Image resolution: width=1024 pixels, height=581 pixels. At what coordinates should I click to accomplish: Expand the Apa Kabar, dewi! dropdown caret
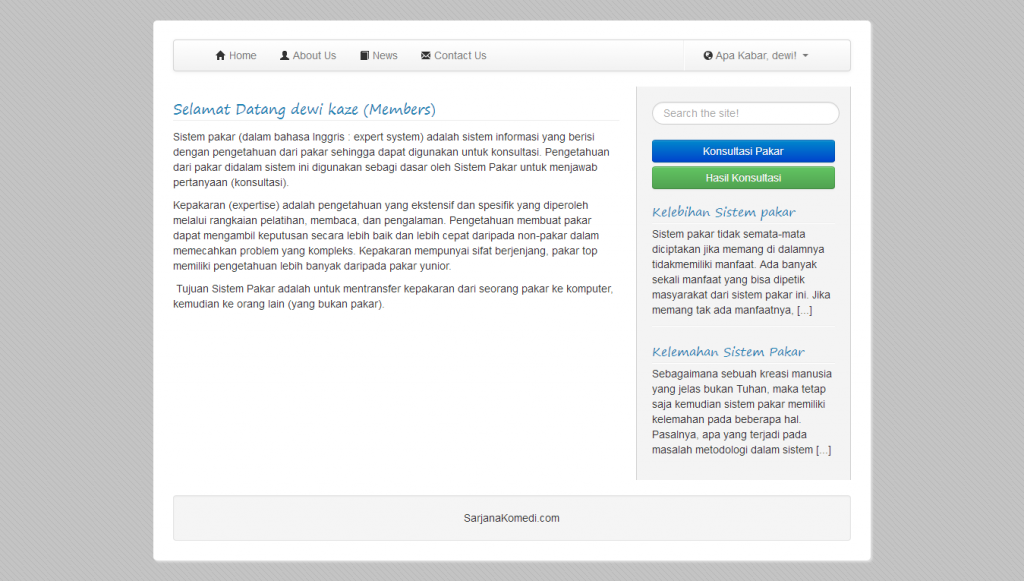[x=805, y=56]
